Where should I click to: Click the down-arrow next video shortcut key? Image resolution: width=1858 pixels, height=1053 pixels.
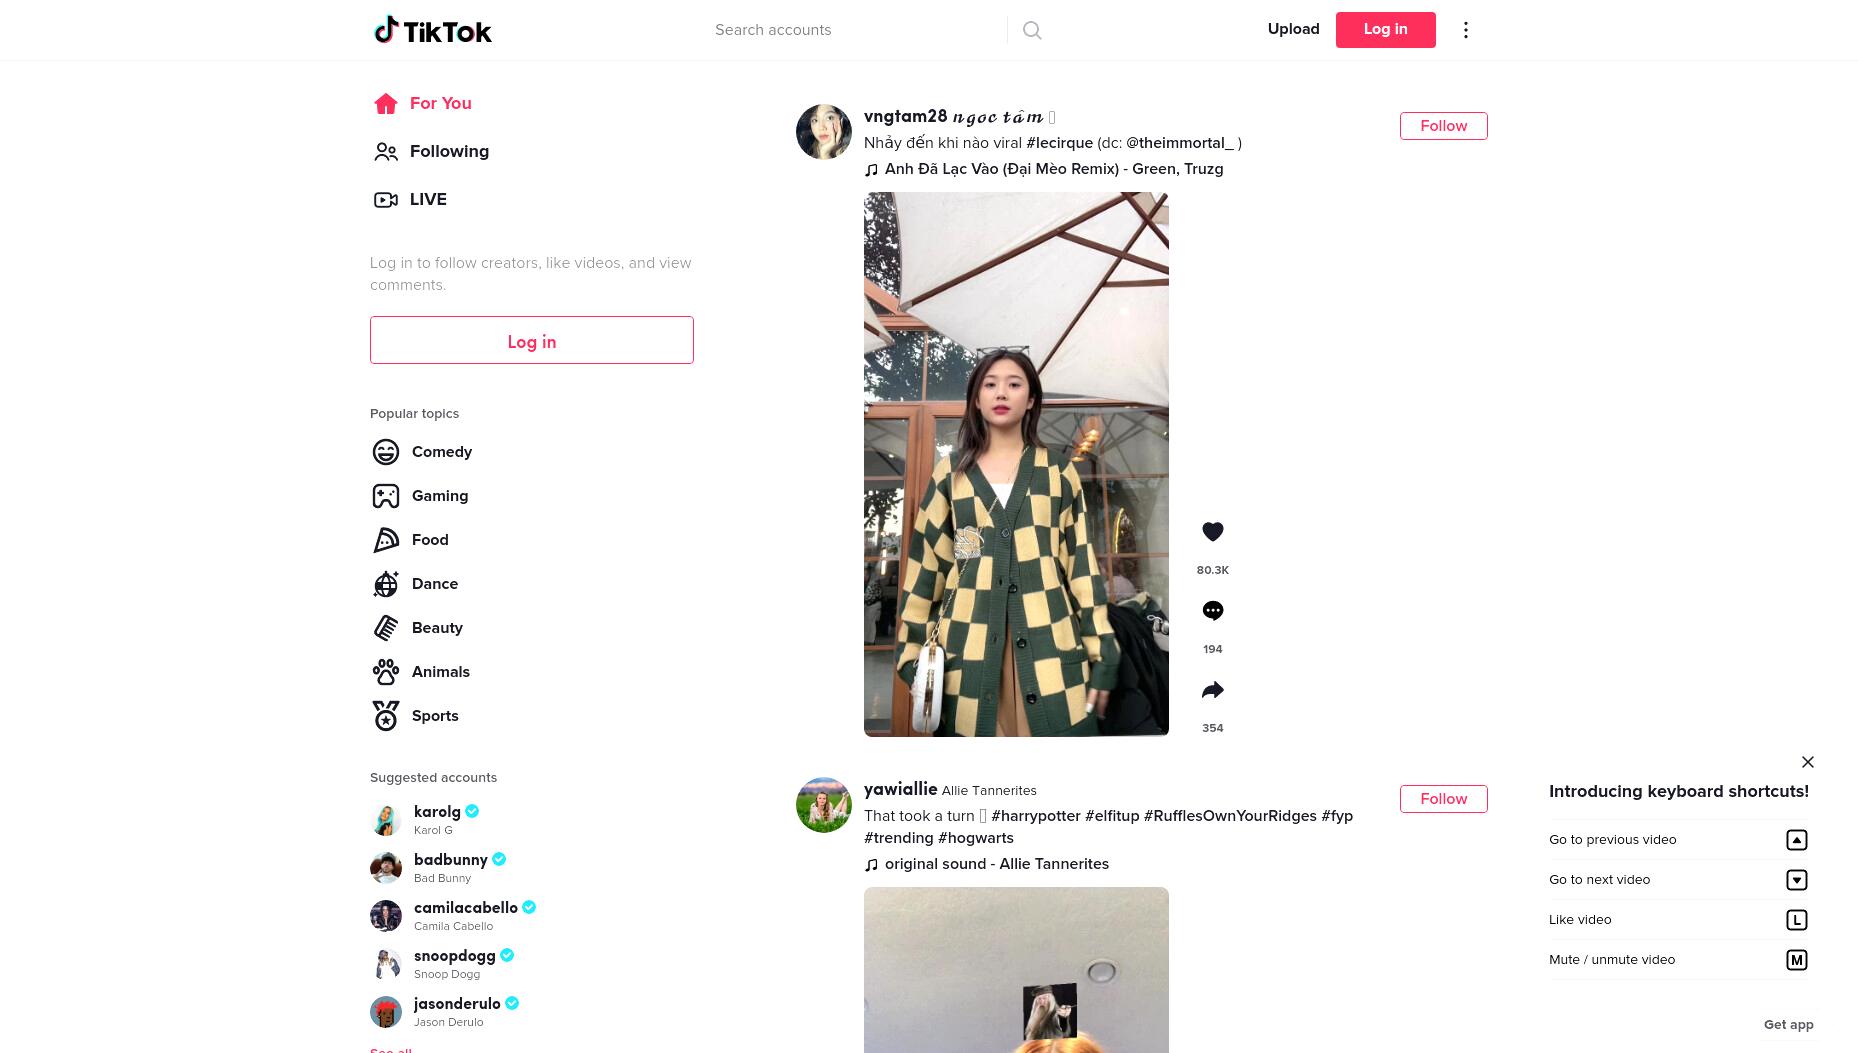(x=1797, y=880)
